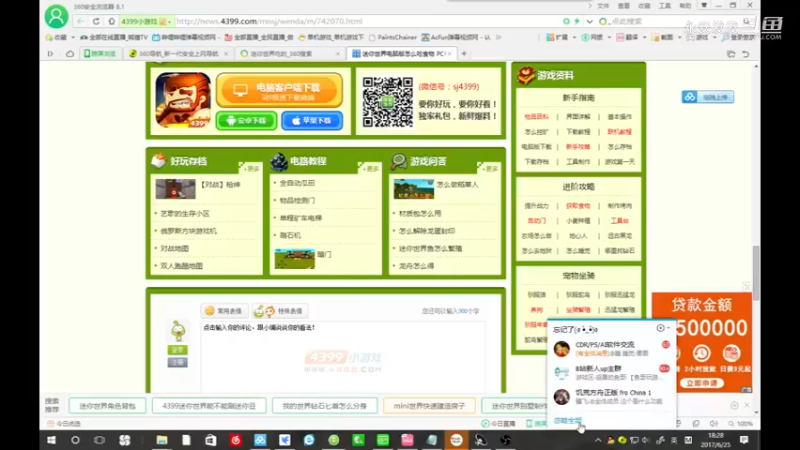Viewport: 800px width, 450px height.
Task: Open the 扩展 extensions dropdown
Action: coord(561,37)
